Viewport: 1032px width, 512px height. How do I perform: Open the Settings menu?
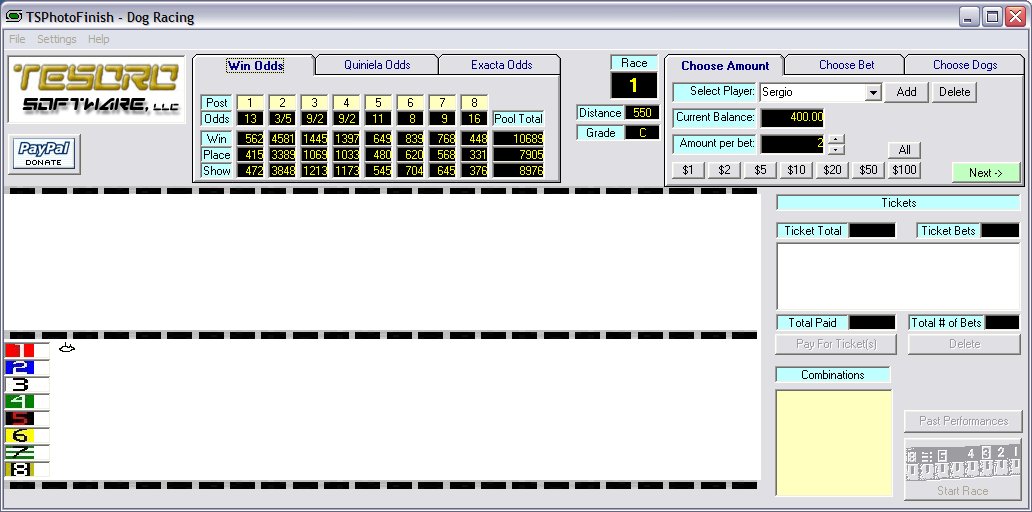(x=57, y=39)
